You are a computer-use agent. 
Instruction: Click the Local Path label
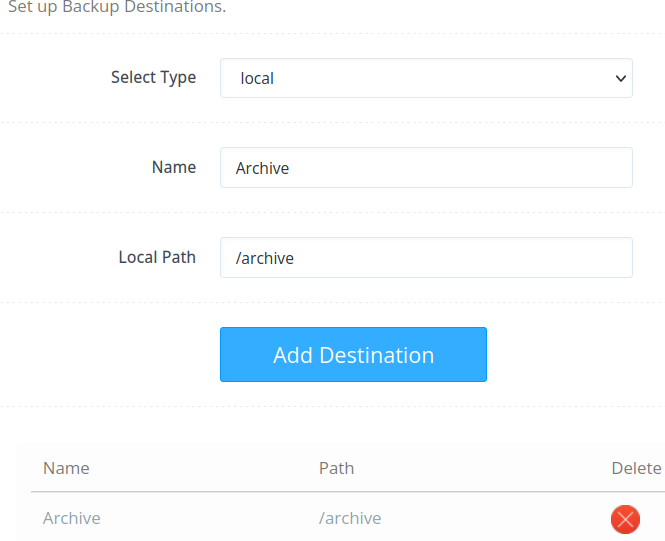pos(157,257)
